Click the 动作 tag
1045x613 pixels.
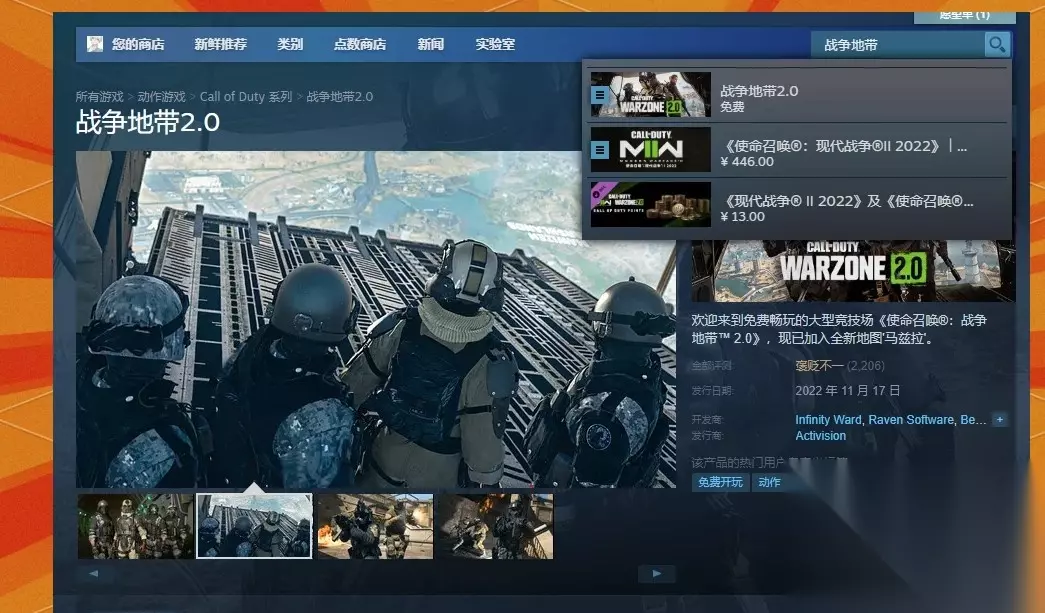pyautogui.click(x=769, y=482)
